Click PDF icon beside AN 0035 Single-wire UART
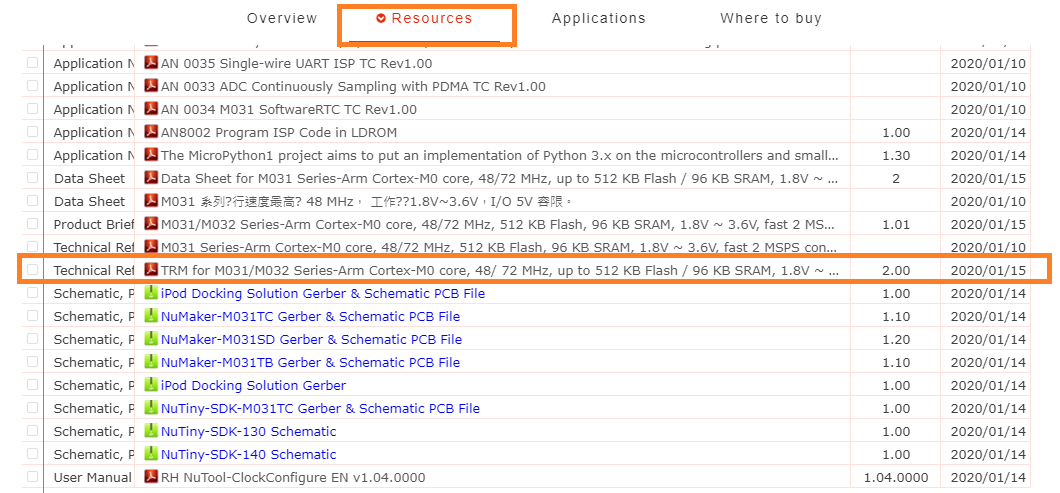The height and width of the screenshot is (493, 1060). click(152, 63)
